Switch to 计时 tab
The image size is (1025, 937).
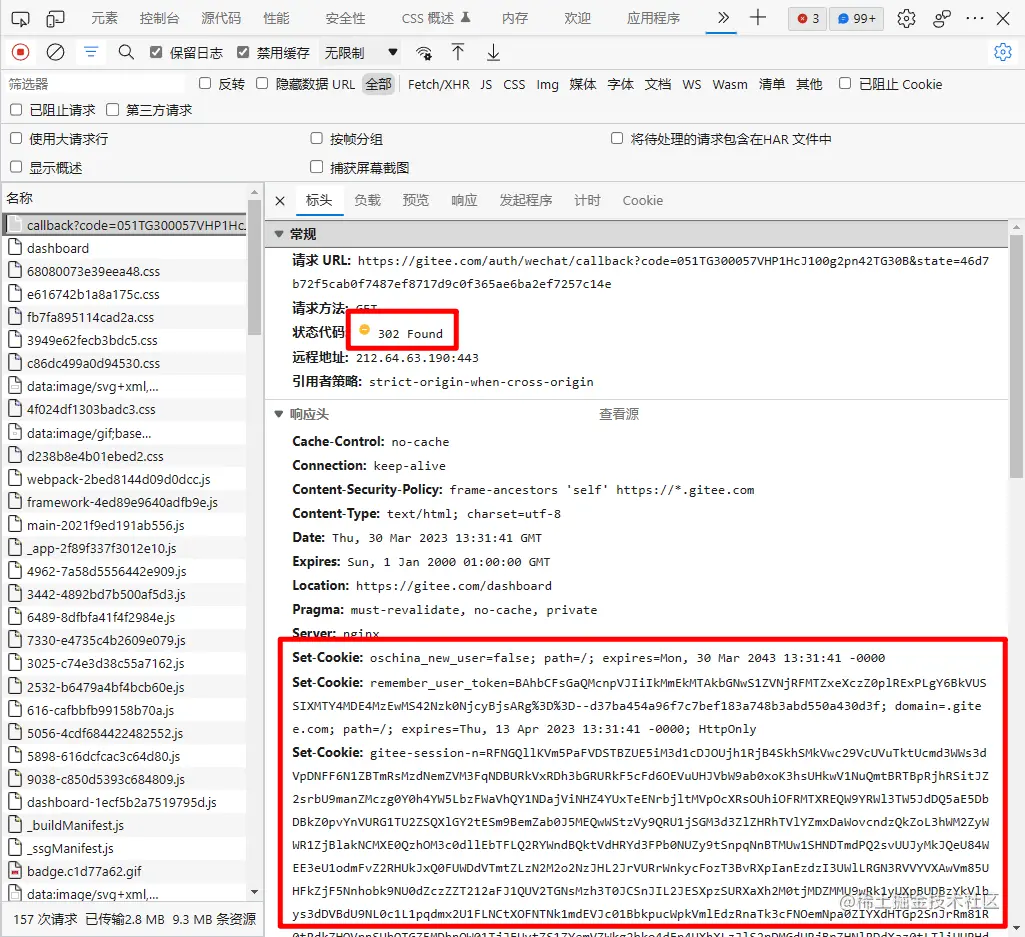[x=587, y=200]
